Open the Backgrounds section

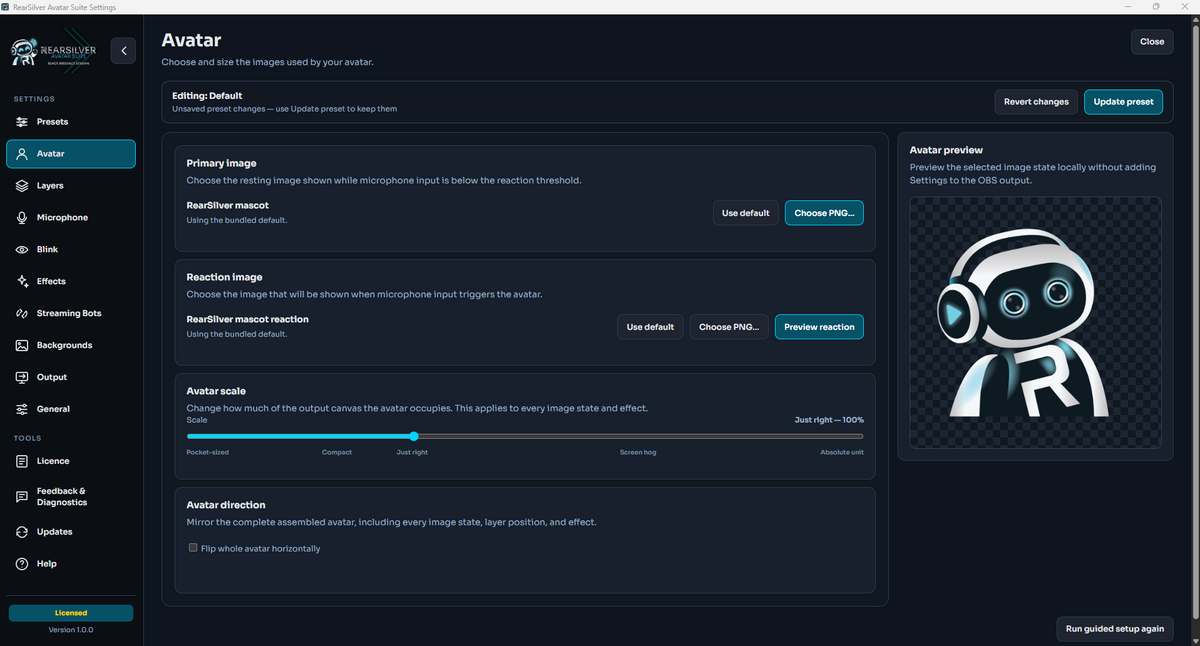(x=71, y=346)
